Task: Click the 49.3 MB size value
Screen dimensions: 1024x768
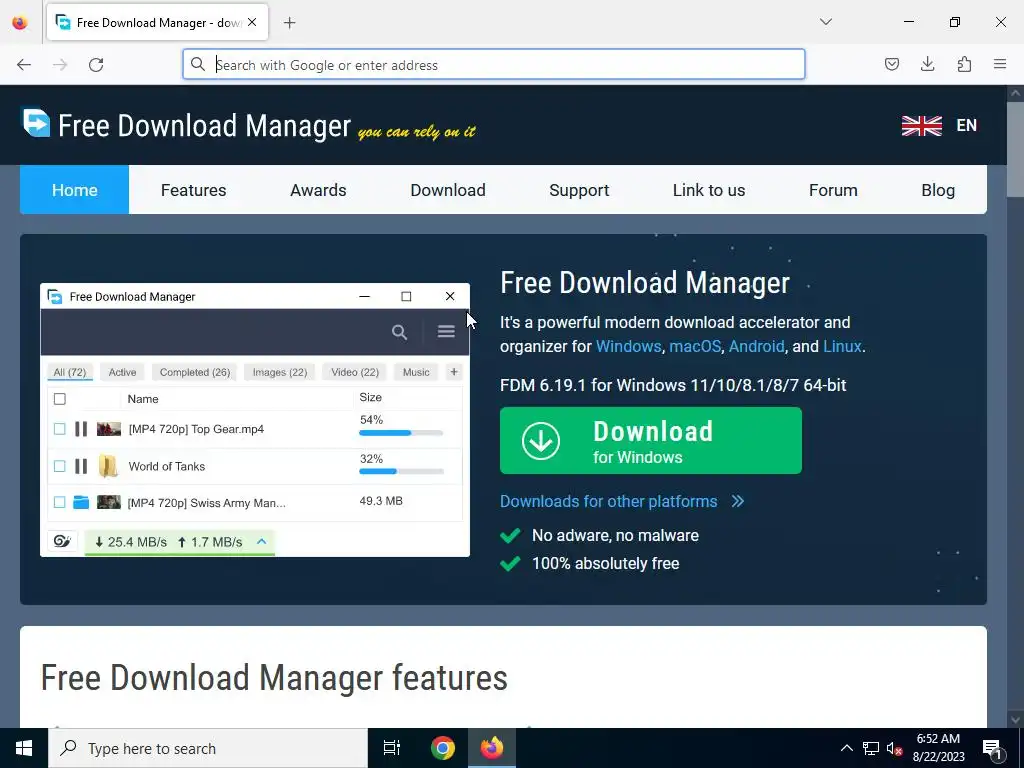Action: click(x=381, y=501)
